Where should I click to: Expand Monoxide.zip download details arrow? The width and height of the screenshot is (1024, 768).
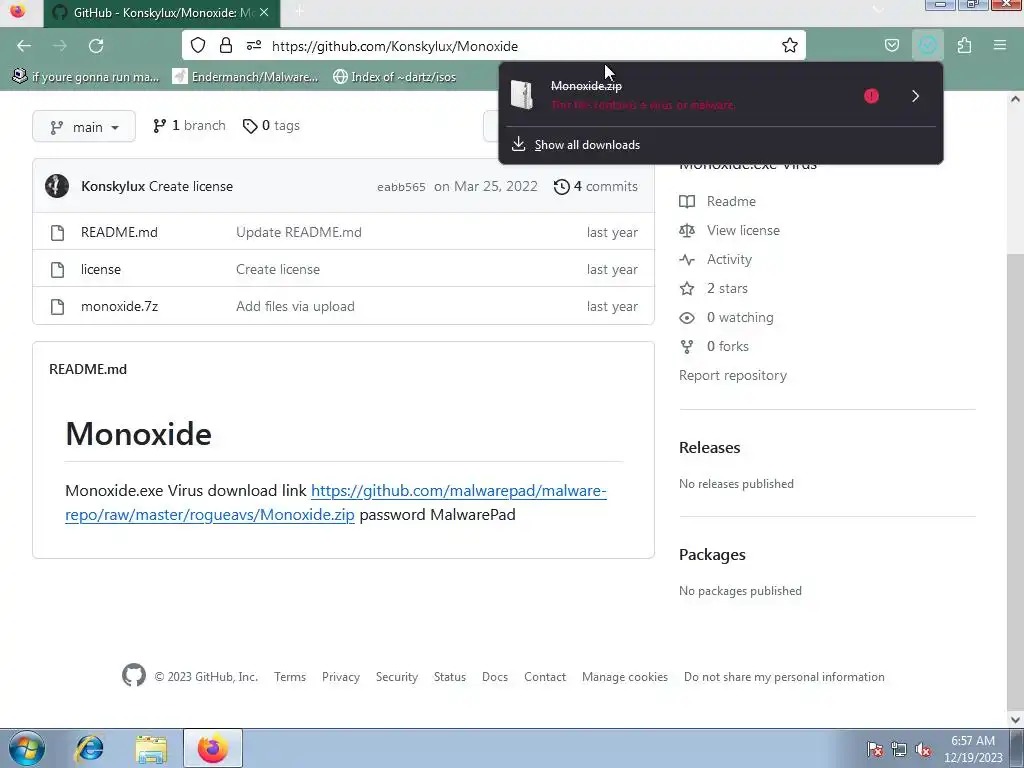[x=916, y=96]
